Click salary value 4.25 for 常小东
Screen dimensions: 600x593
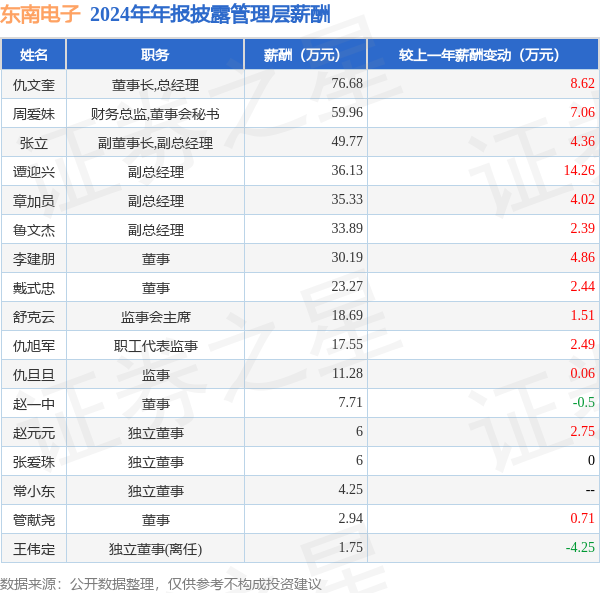350,490
